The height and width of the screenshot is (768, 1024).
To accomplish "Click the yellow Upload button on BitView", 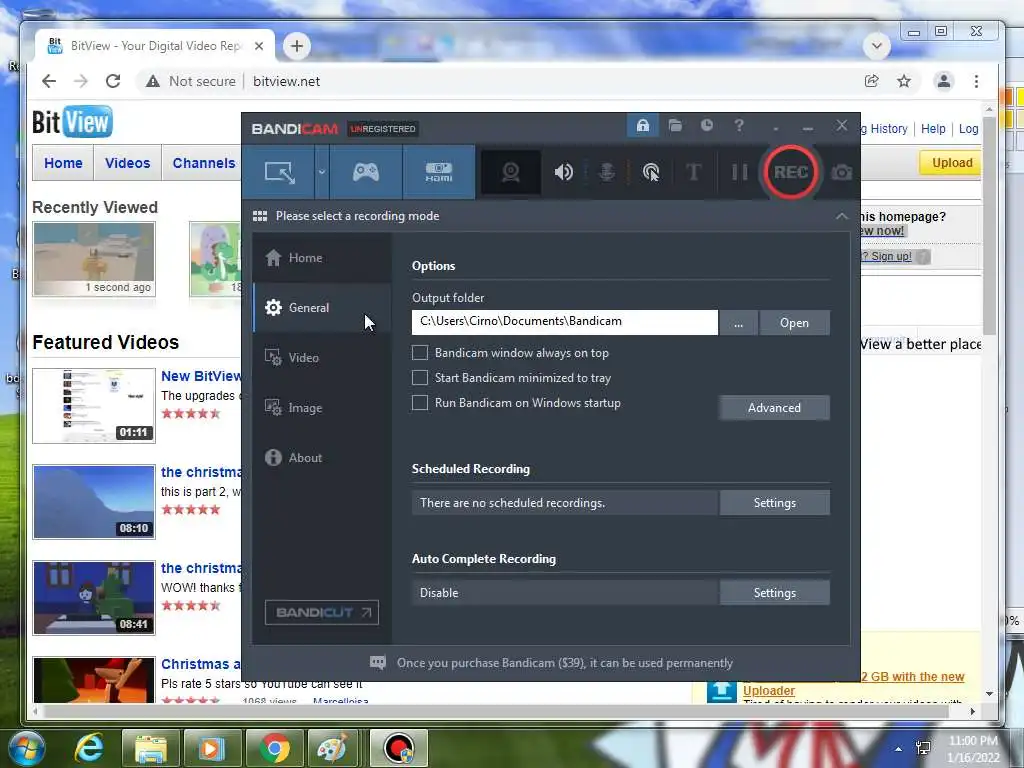I will pyautogui.click(x=952, y=163).
